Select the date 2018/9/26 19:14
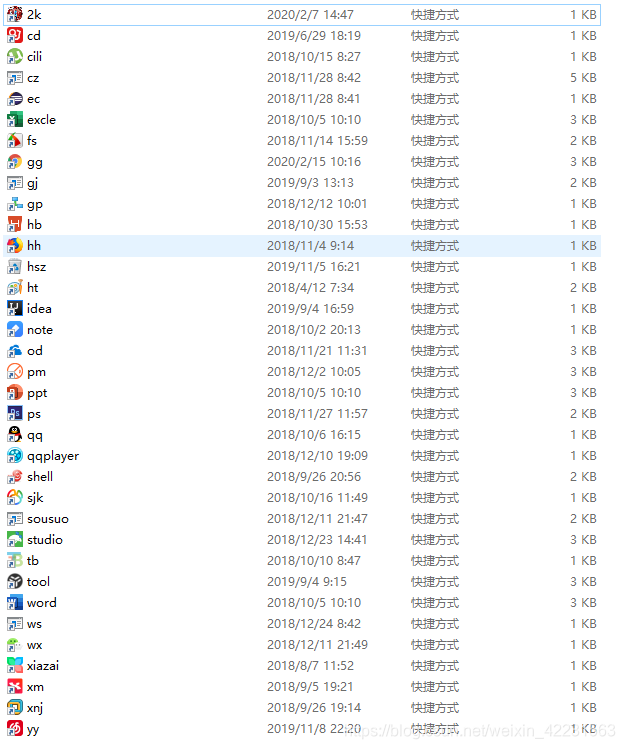625x749 pixels. click(314, 708)
